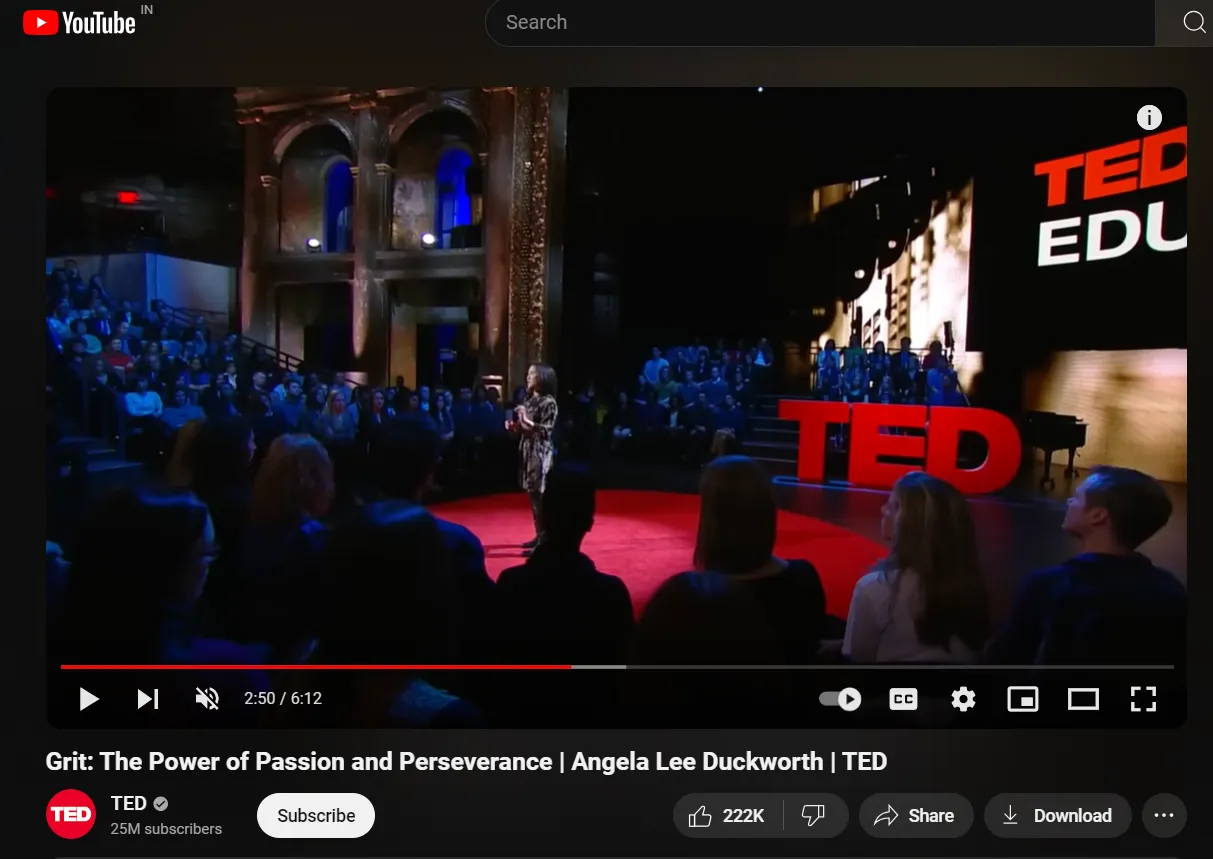This screenshot has width=1213, height=859.
Task: Play the paused video
Action: [89, 698]
